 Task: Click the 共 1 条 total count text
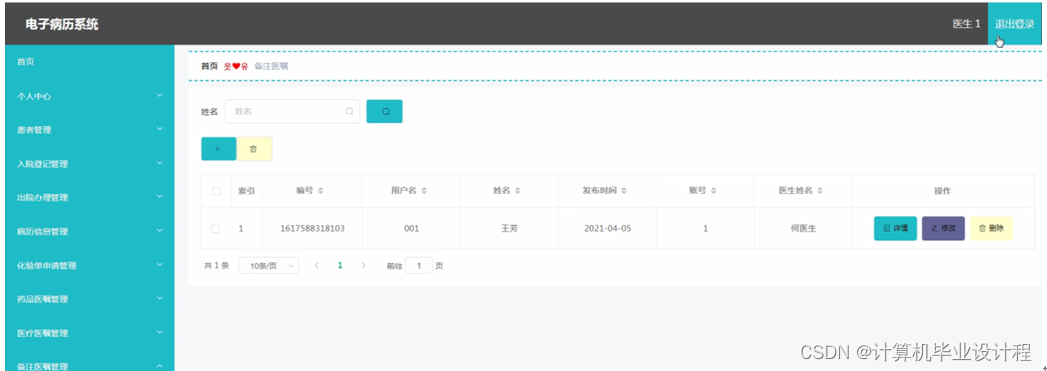[x=216, y=266]
